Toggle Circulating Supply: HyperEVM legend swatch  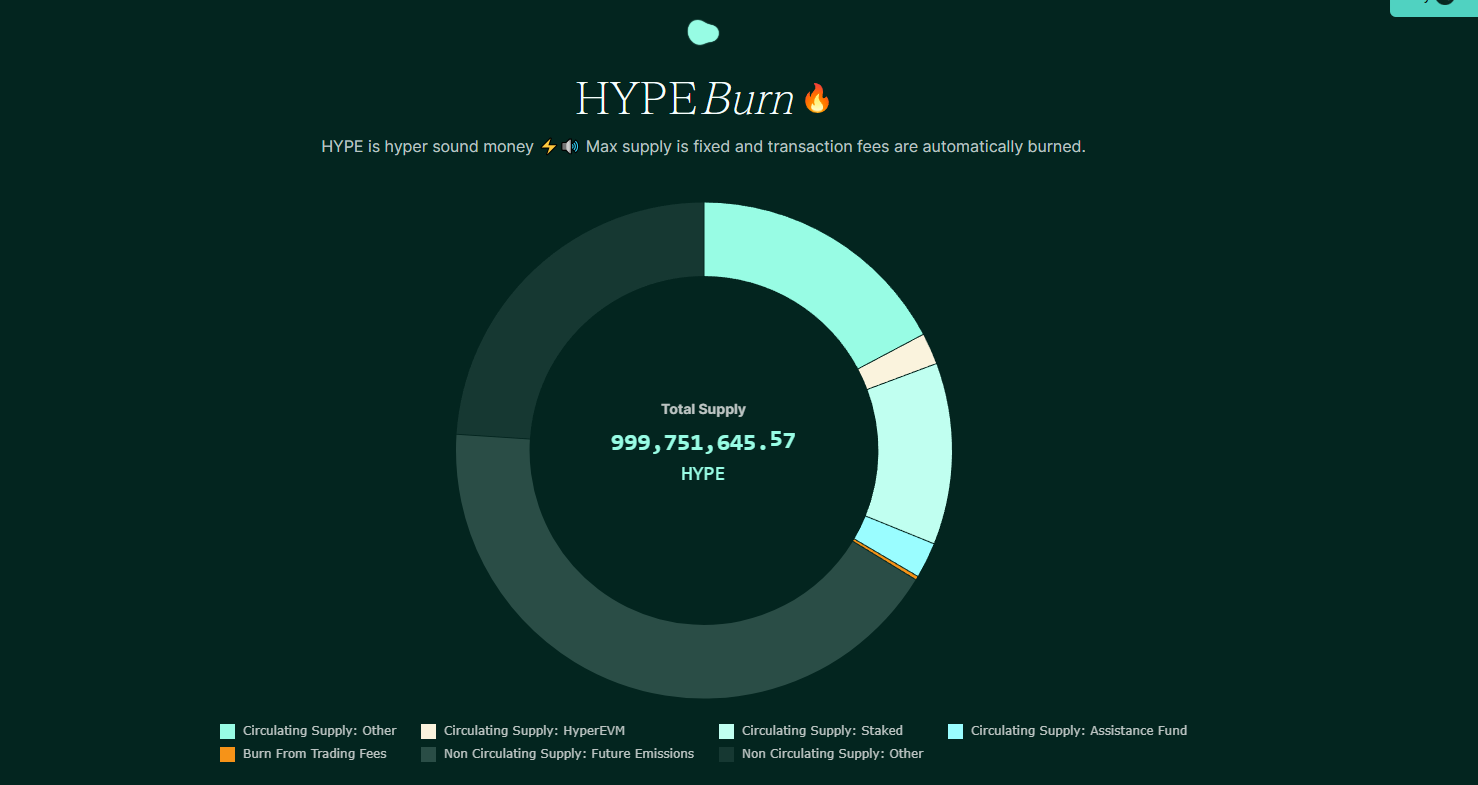point(428,731)
